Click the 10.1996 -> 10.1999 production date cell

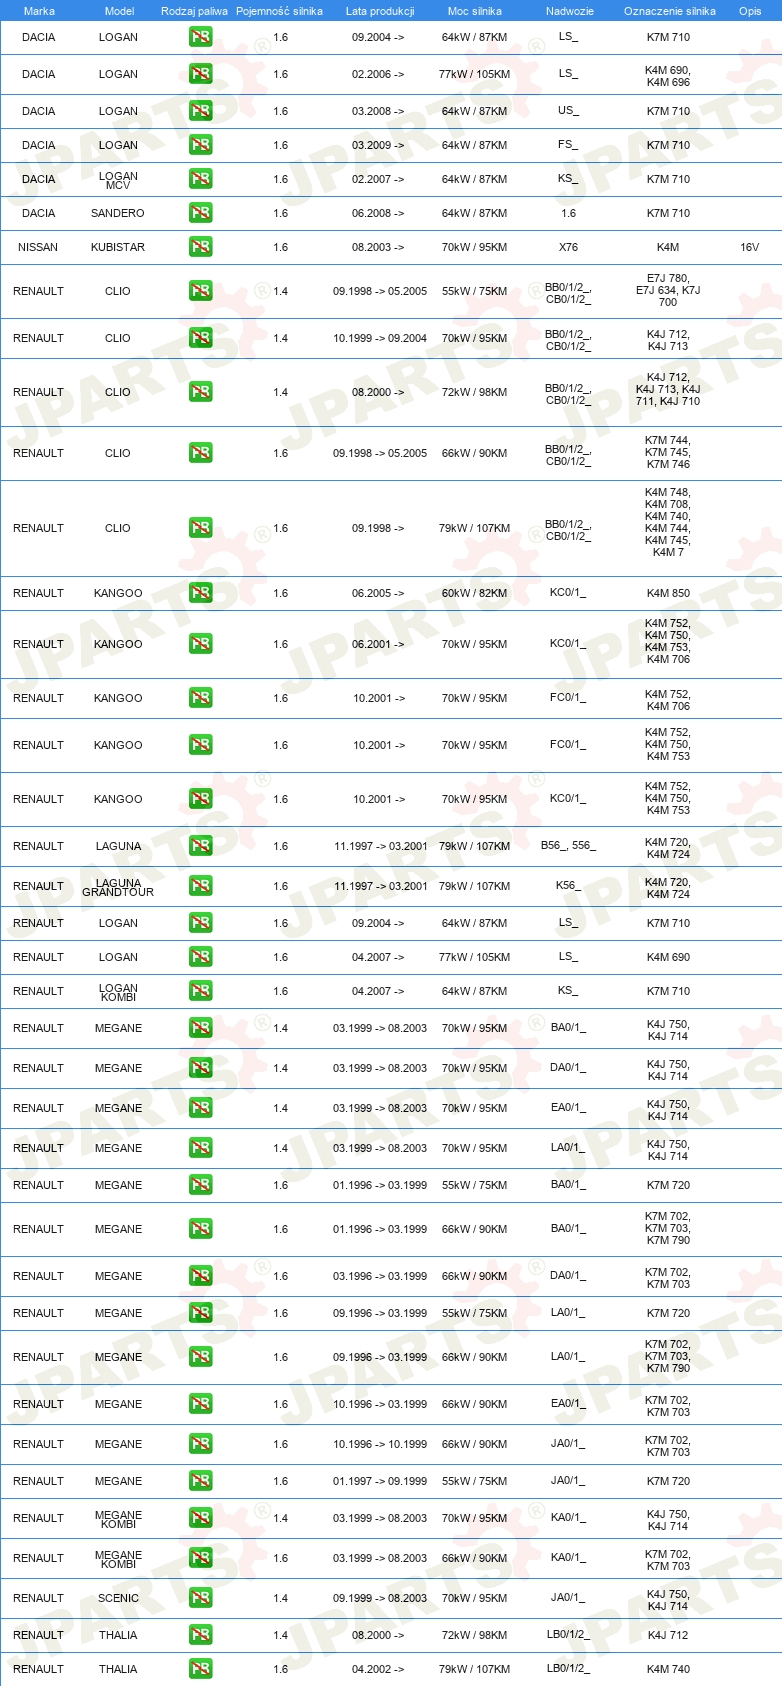click(380, 1444)
